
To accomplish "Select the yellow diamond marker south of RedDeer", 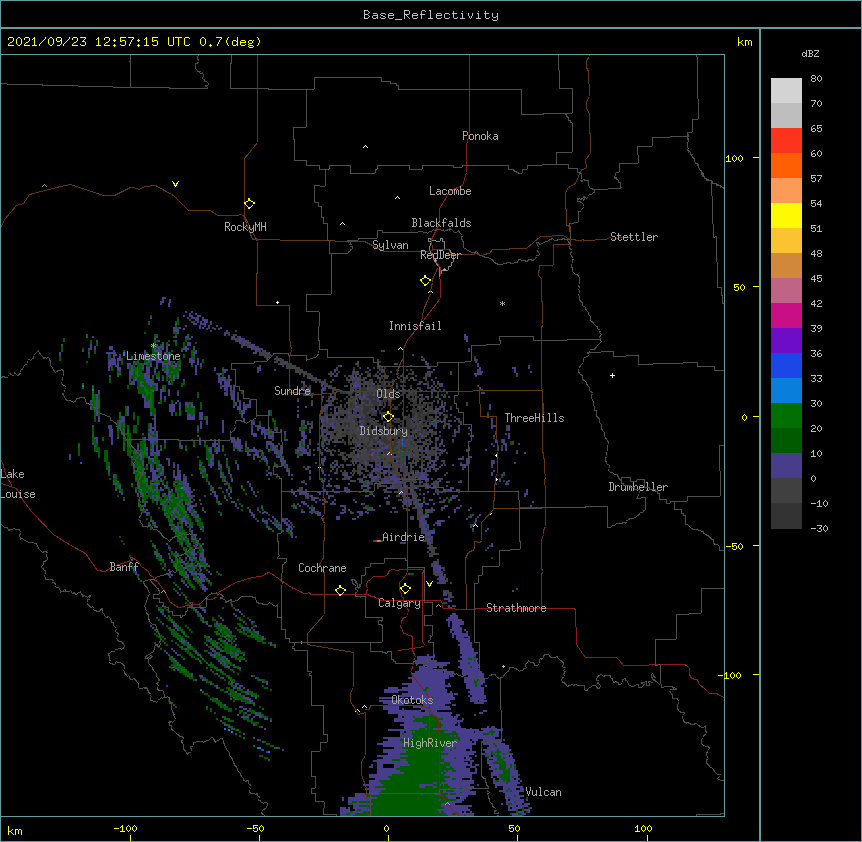I will (x=426, y=281).
